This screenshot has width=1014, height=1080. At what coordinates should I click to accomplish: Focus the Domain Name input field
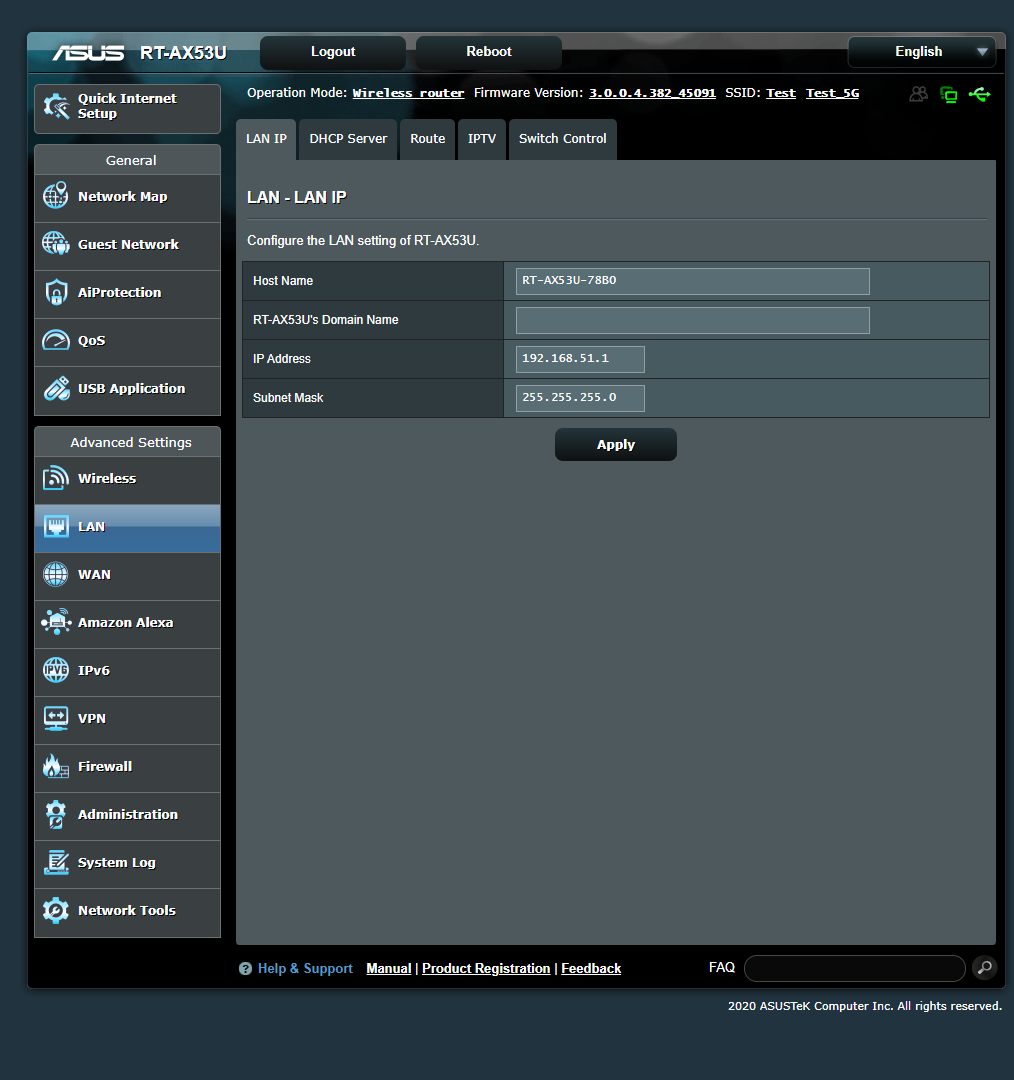click(692, 320)
